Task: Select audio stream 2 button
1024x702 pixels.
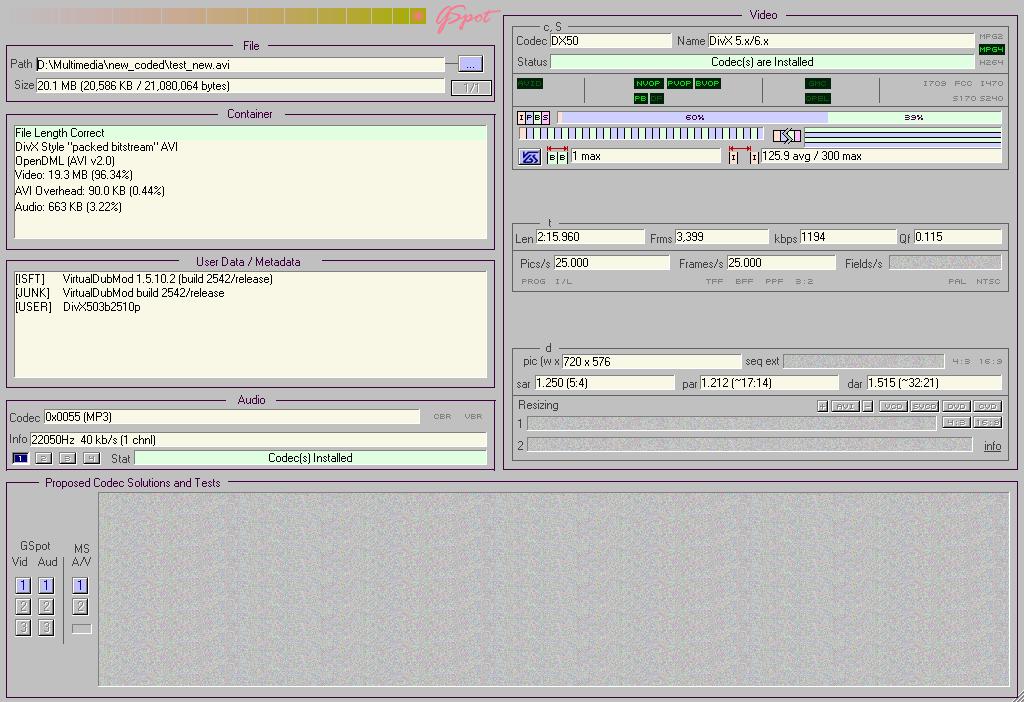Action: click(x=44, y=458)
